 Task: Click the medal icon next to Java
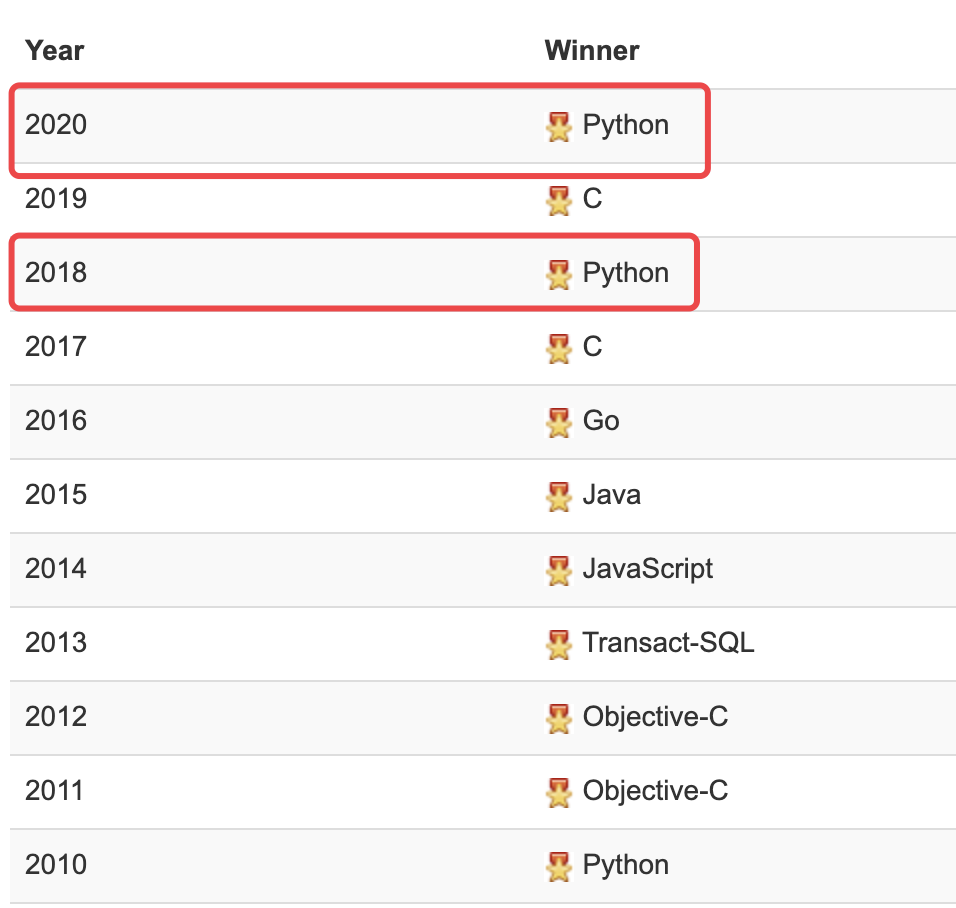tap(558, 496)
